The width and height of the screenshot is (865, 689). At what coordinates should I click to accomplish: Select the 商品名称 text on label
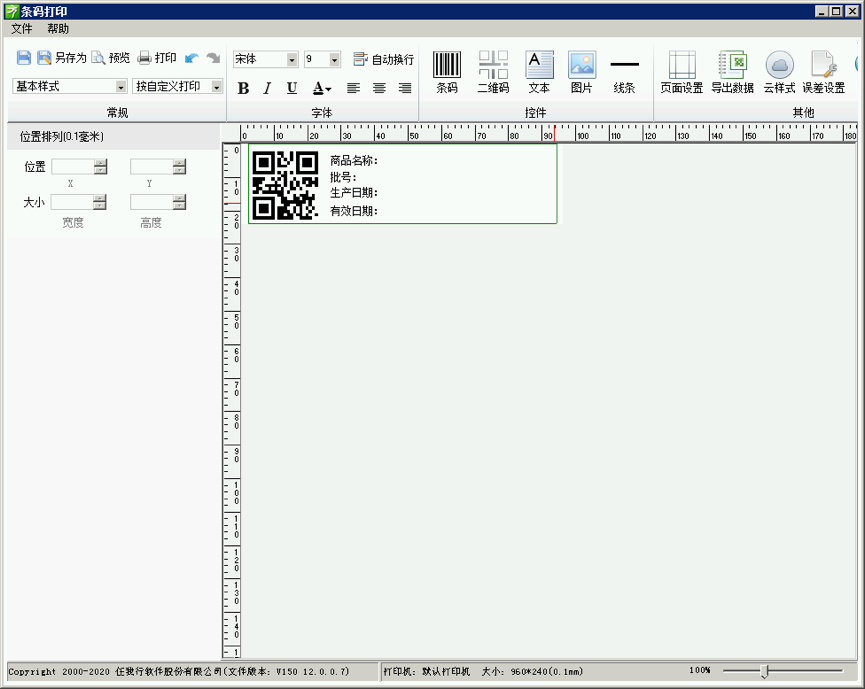354,161
